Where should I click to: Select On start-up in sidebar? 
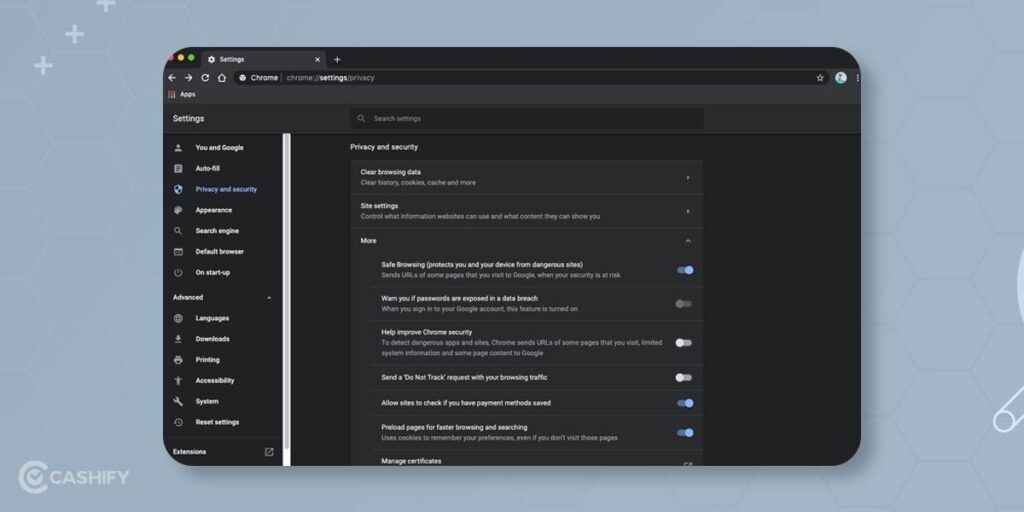pyautogui.click(x=213, y=272)
